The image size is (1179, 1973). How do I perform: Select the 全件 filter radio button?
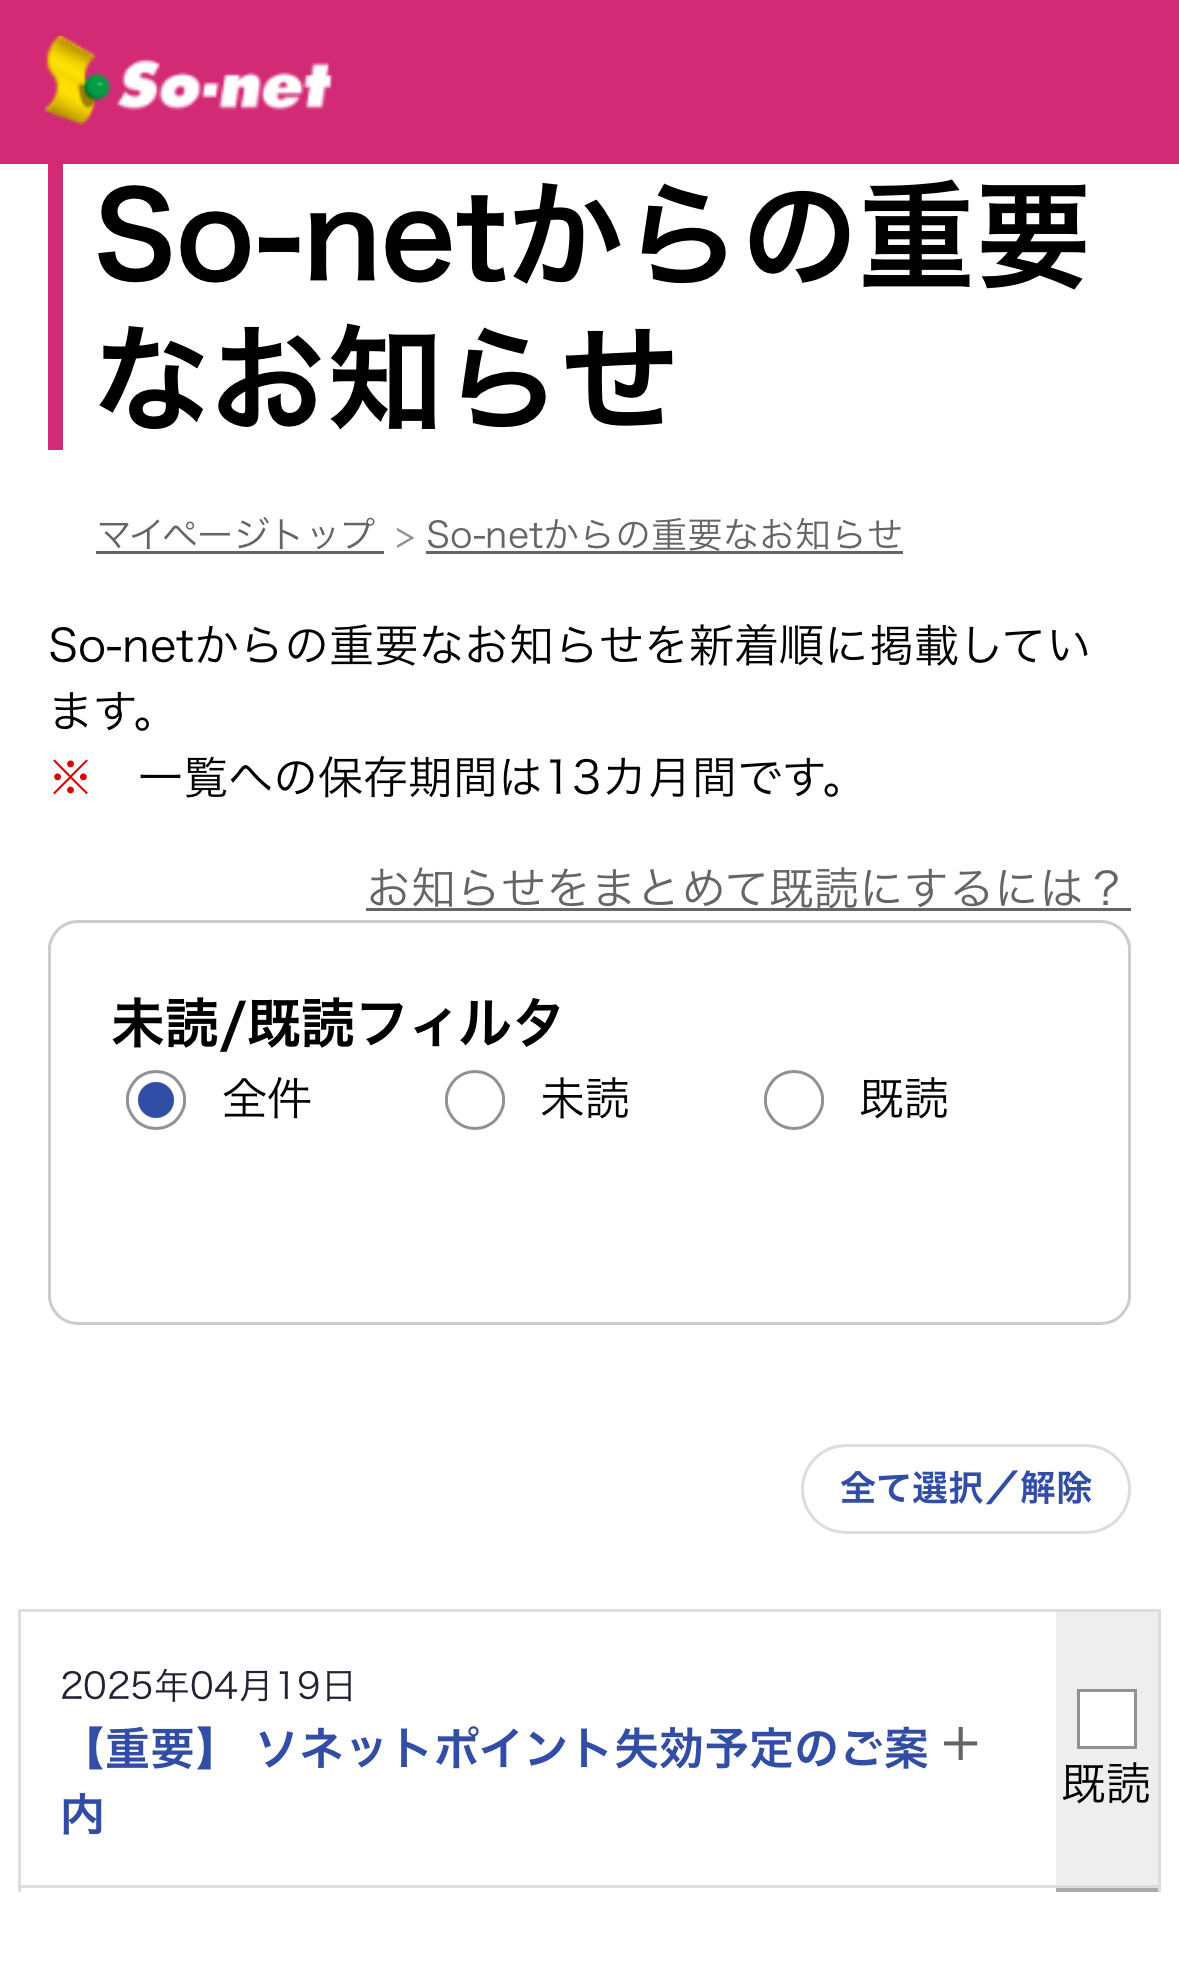[156, 1100]
